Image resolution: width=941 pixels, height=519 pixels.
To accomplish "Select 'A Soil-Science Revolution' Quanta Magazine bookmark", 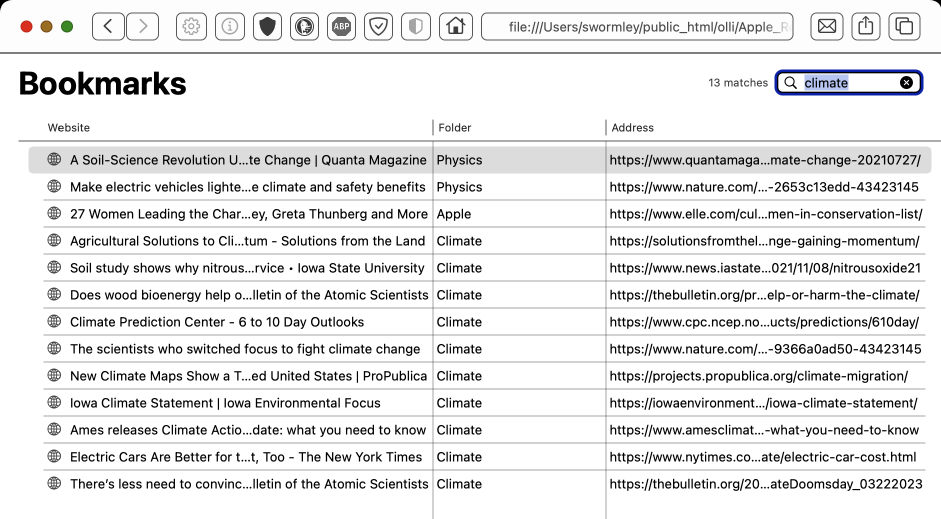I will pyautogui.click(x=248, y=160).
